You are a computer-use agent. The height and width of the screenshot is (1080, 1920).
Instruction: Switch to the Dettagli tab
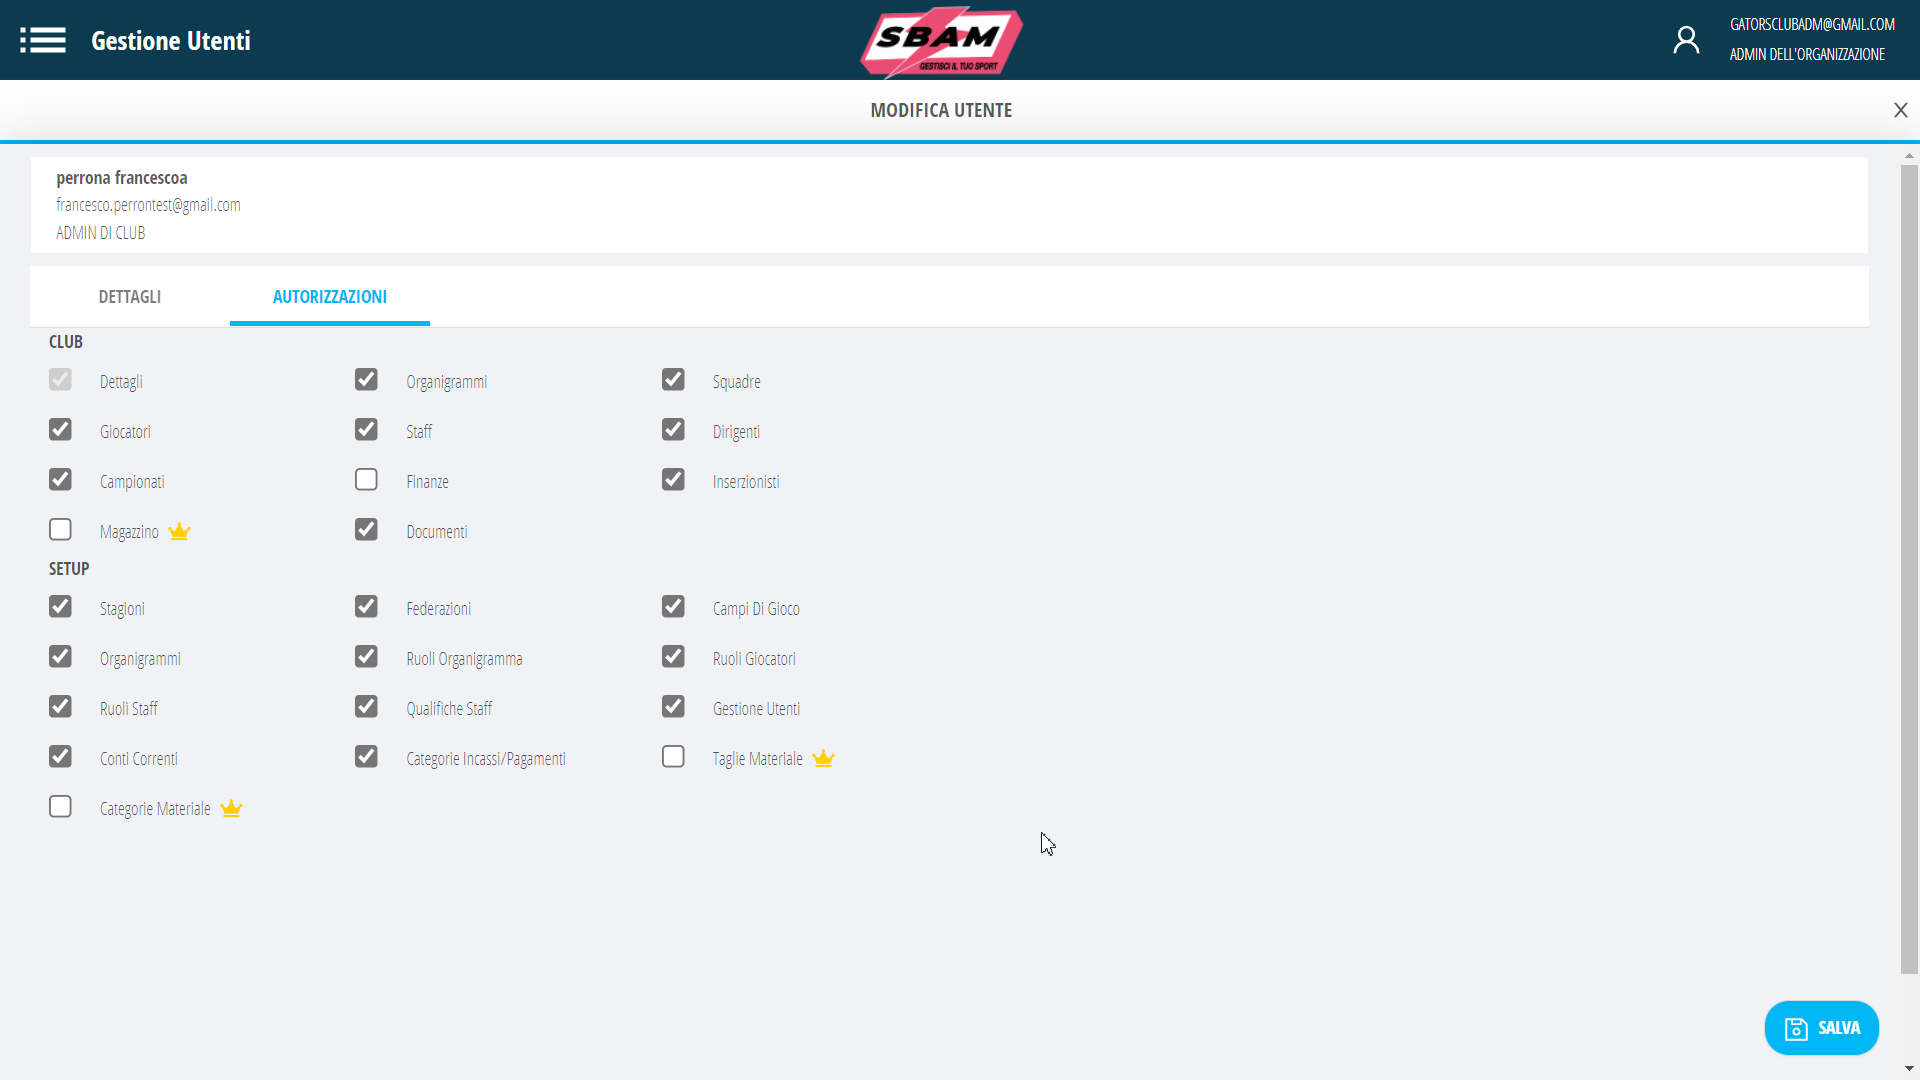tap(130, 297)
